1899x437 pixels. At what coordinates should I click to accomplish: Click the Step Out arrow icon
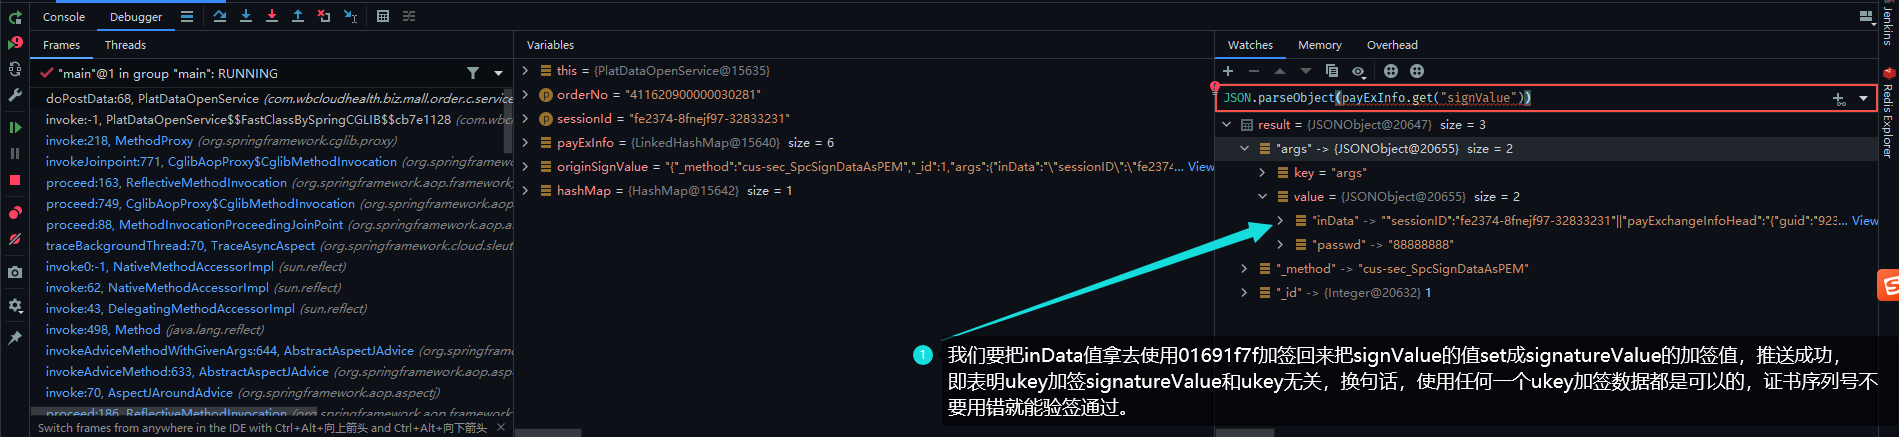coord(298,16)
